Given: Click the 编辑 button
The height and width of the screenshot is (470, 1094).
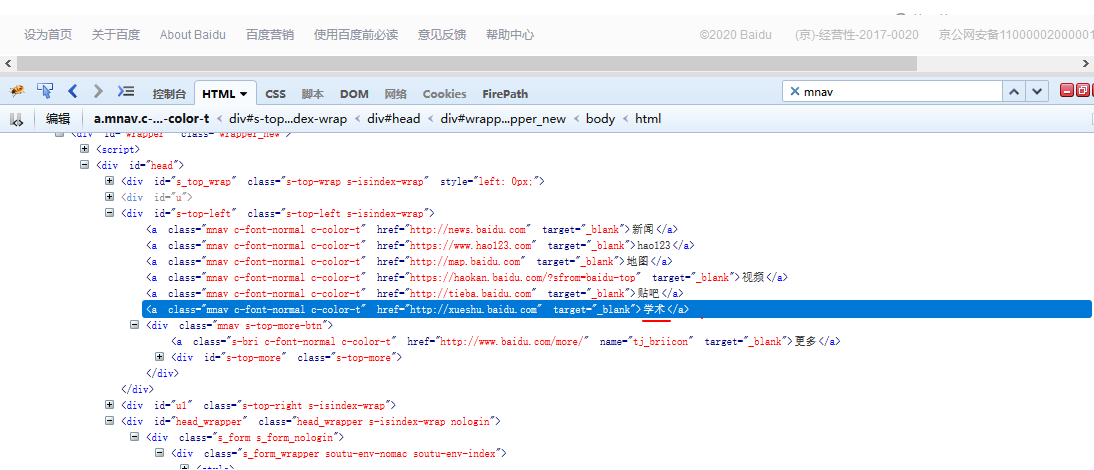Looking at the screenshot, I should (x=58, y=119).
